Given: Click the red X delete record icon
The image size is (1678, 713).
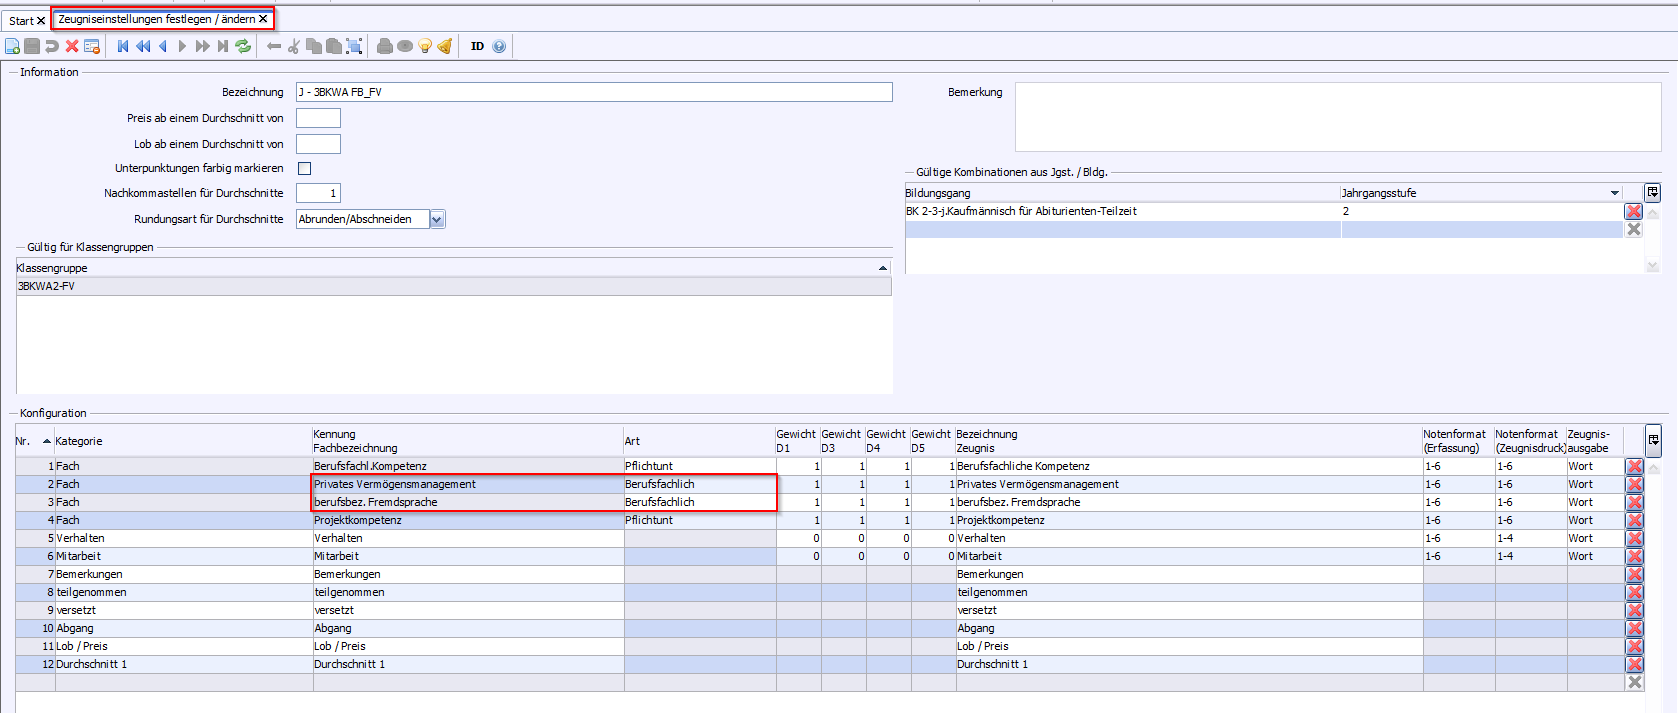Looking at the screenshot, I should (x=72, y=46).
